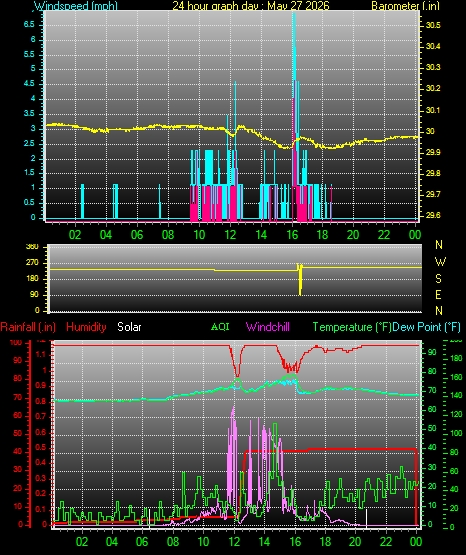Click hour 08 under the windspeed chart
Image resolution: width=466 pixels, height=555 pixels.
coord(168,235)
